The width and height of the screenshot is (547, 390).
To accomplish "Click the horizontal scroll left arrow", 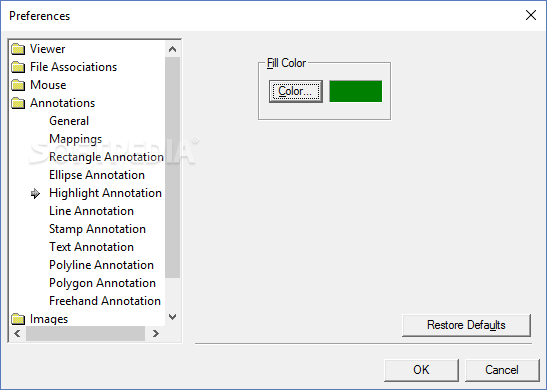I will (x=17, y=333).
